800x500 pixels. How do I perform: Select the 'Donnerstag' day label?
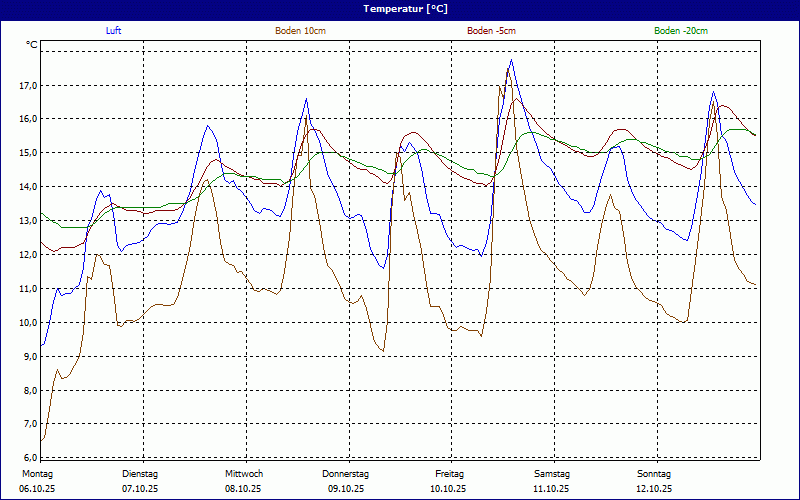346,474
